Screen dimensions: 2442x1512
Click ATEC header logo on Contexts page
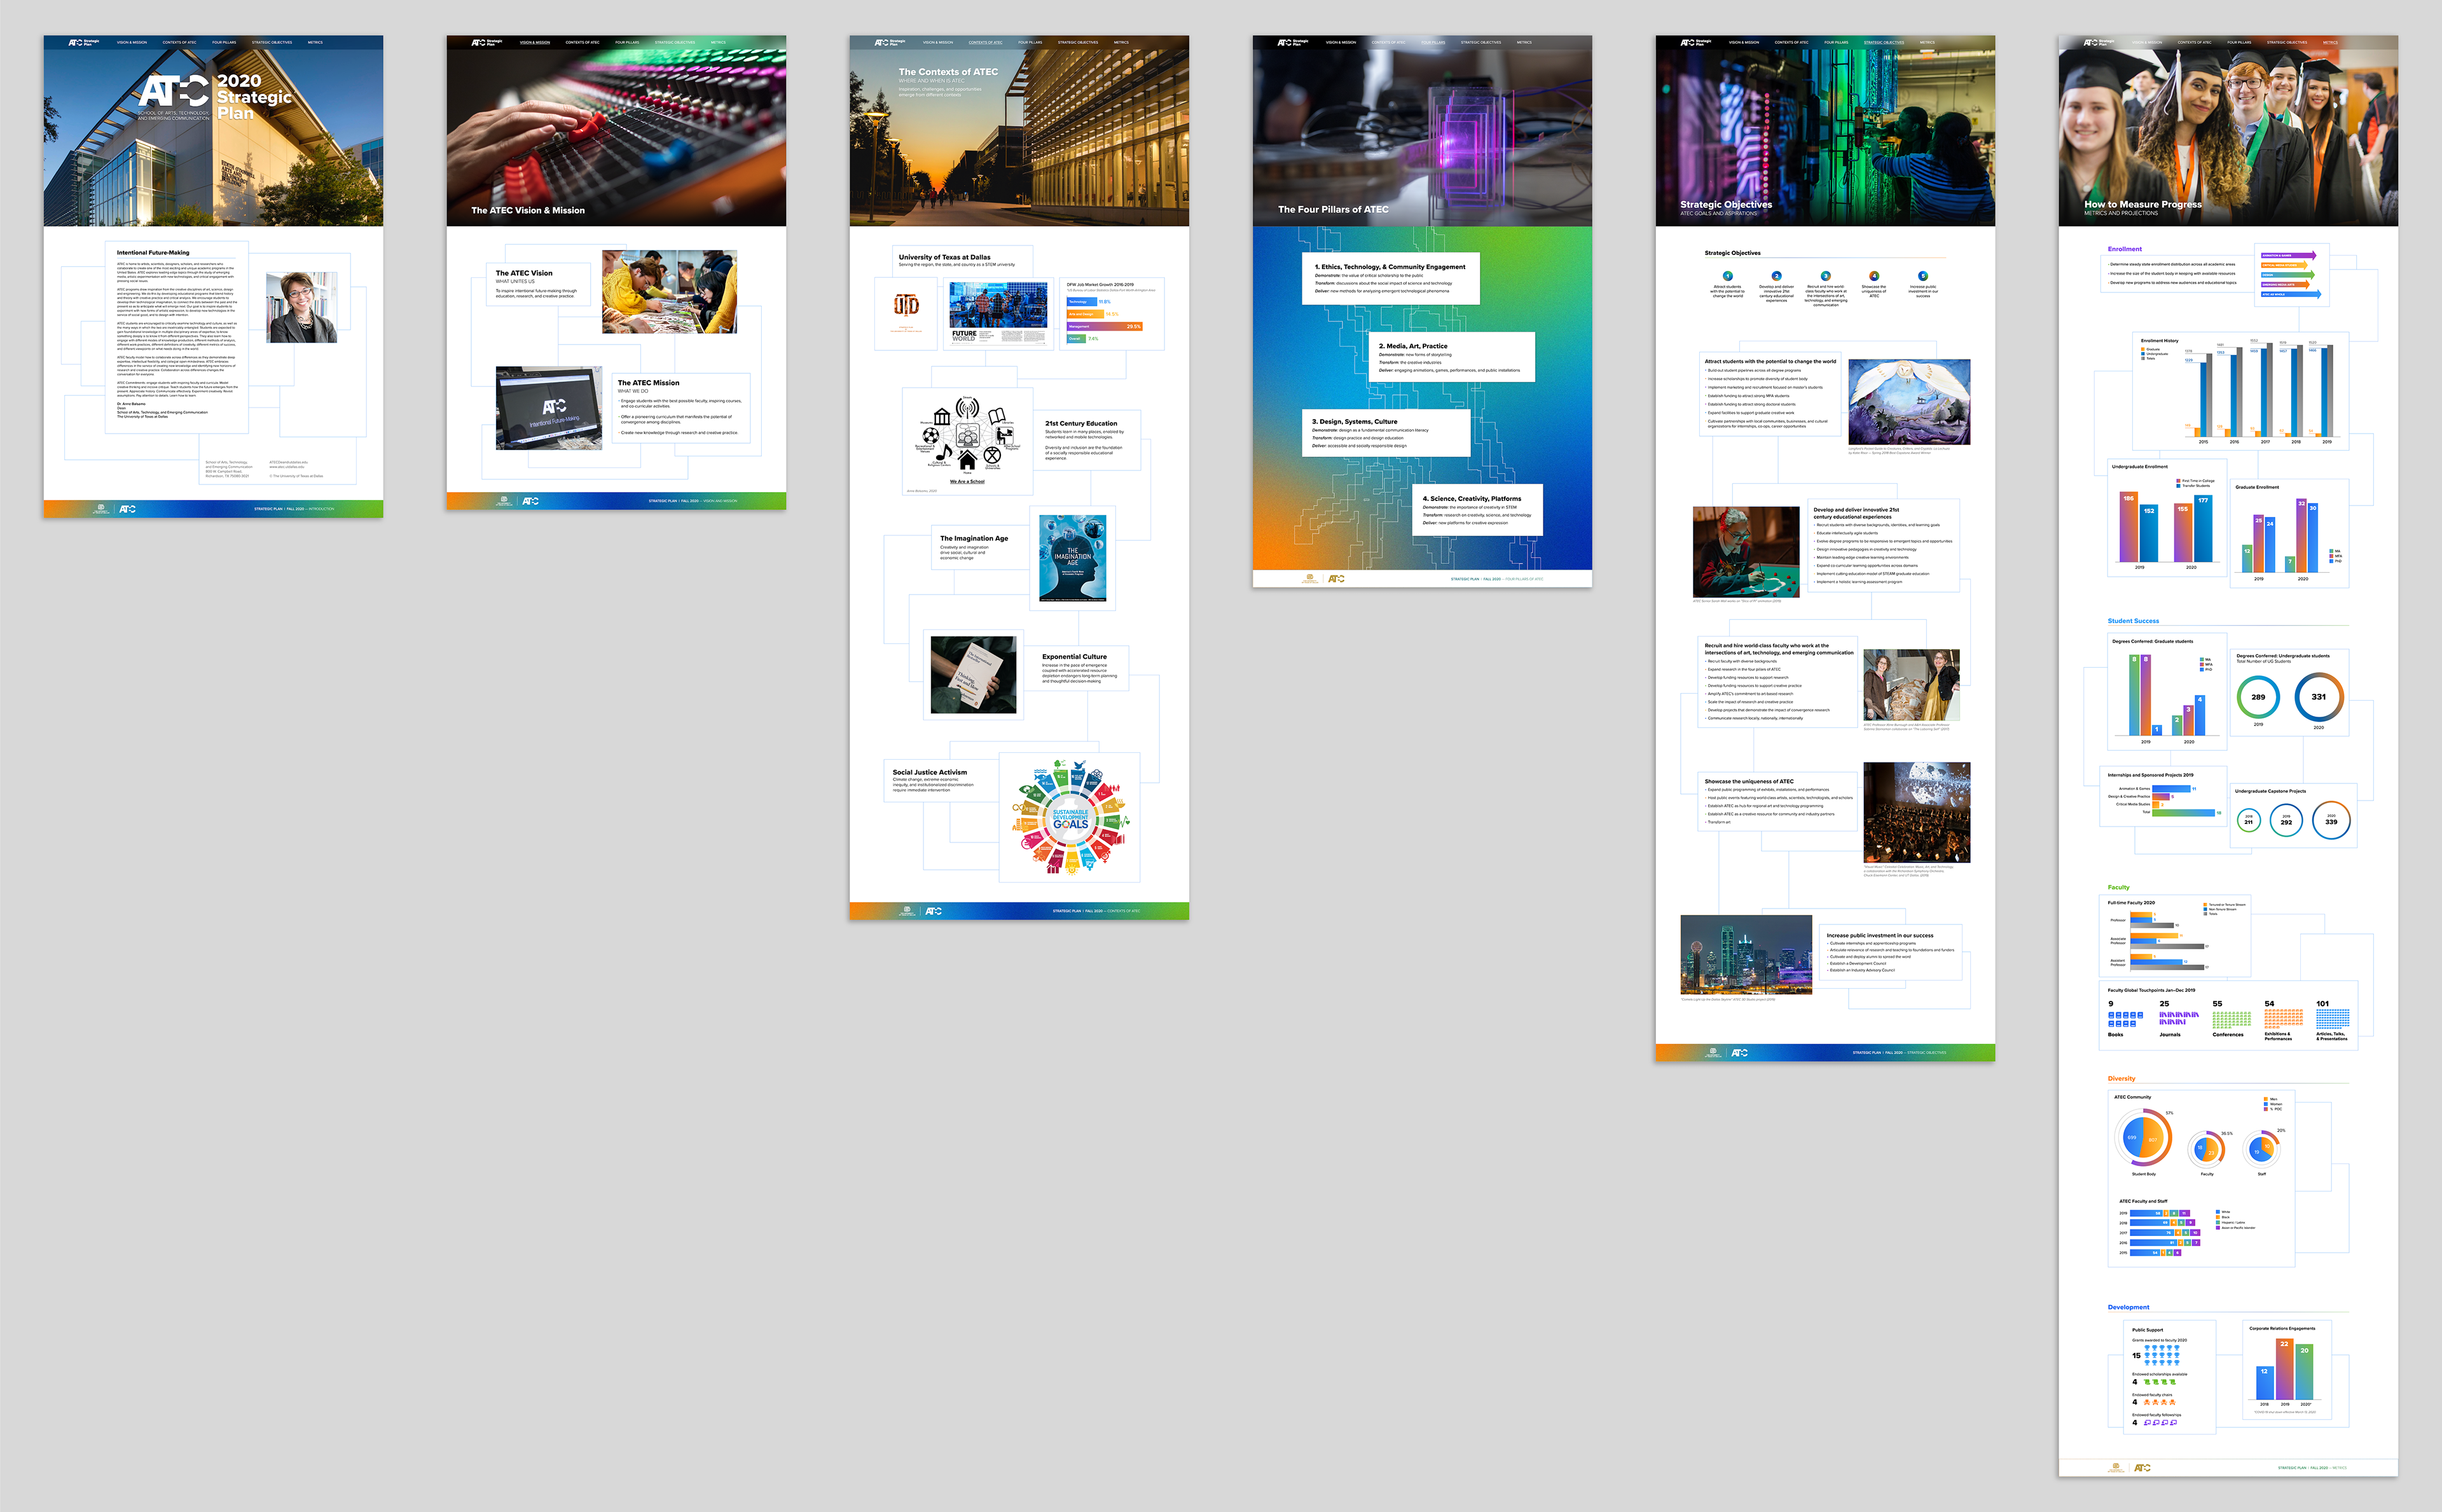point(890,42)
